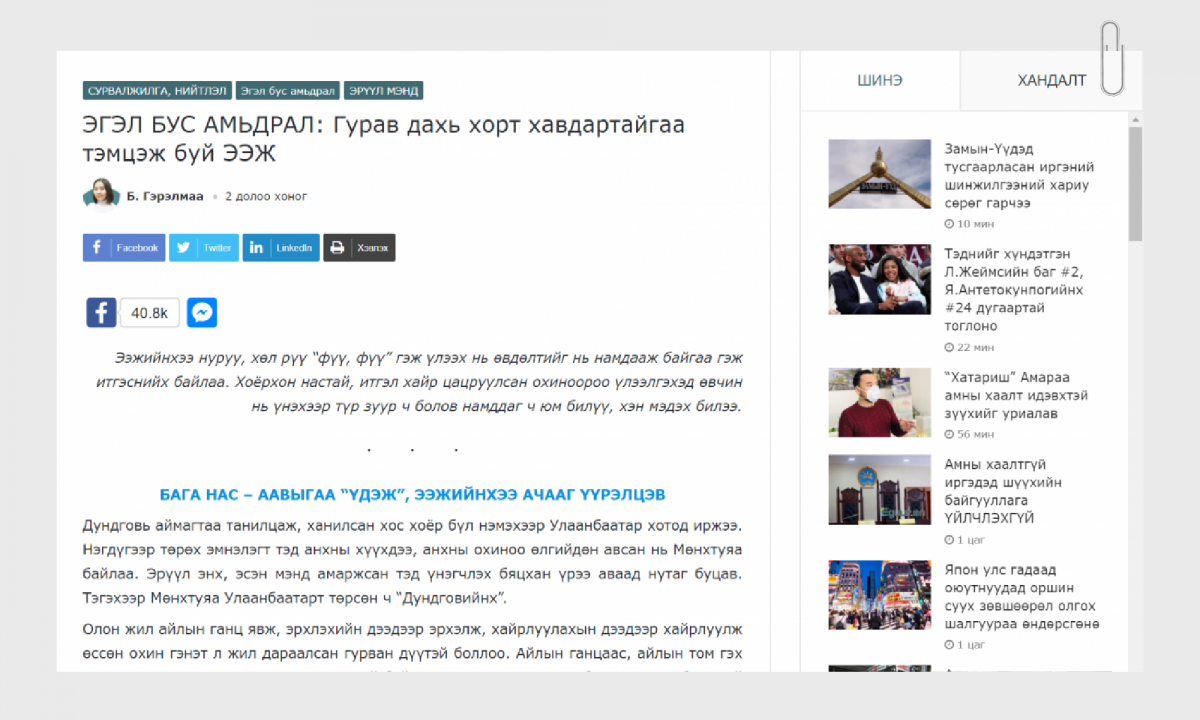Share the article on Twitter

[x=204, y=248]
